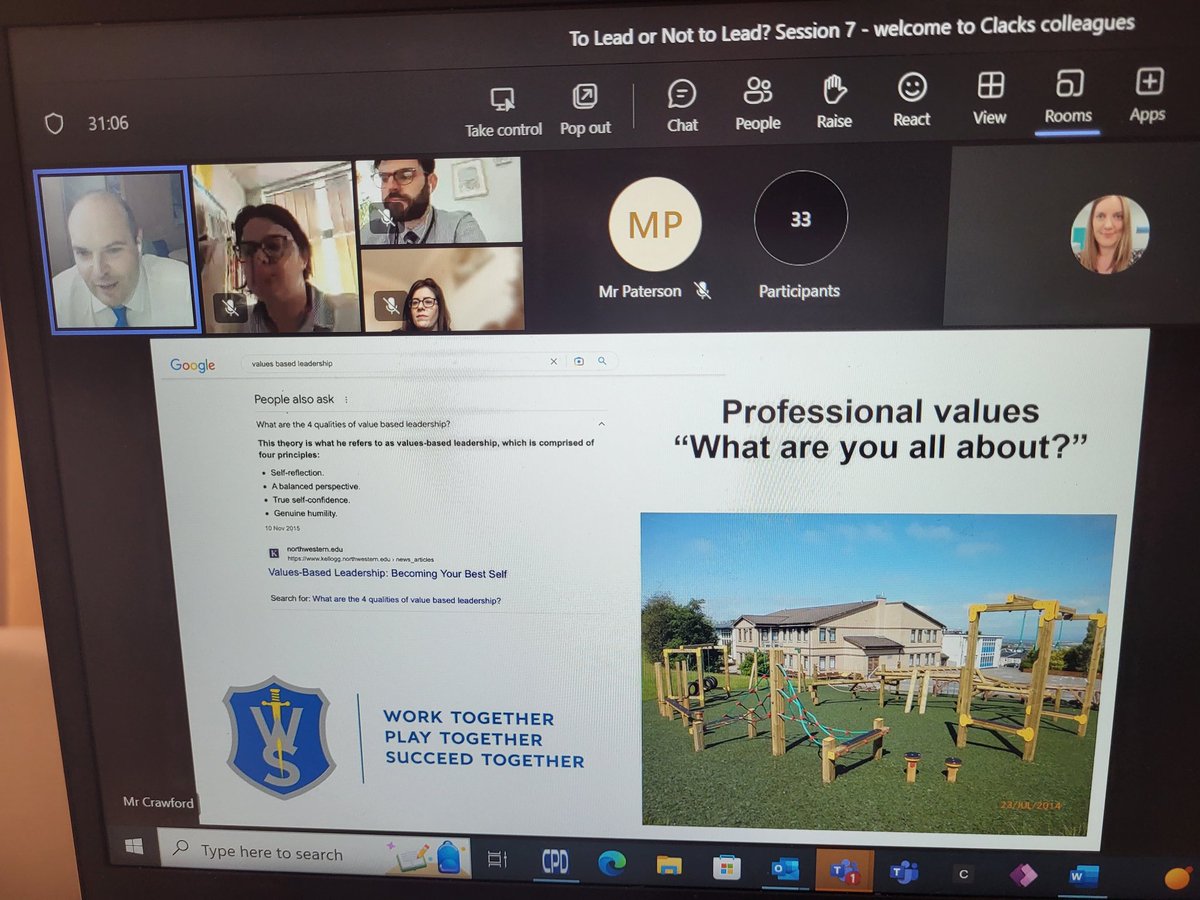The image size is (1200, 900).
Task: Change the meeting View layout
Action: 989,98
